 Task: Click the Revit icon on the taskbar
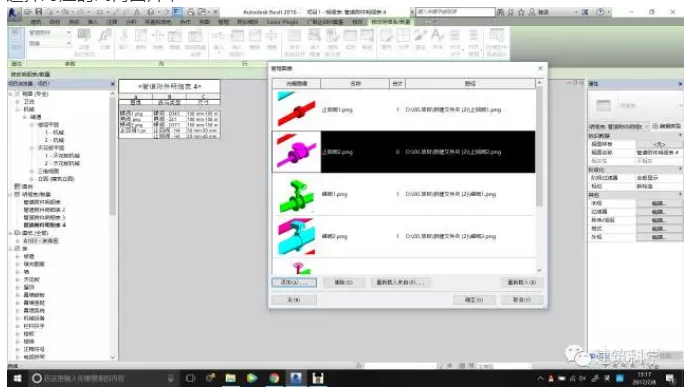296,378
